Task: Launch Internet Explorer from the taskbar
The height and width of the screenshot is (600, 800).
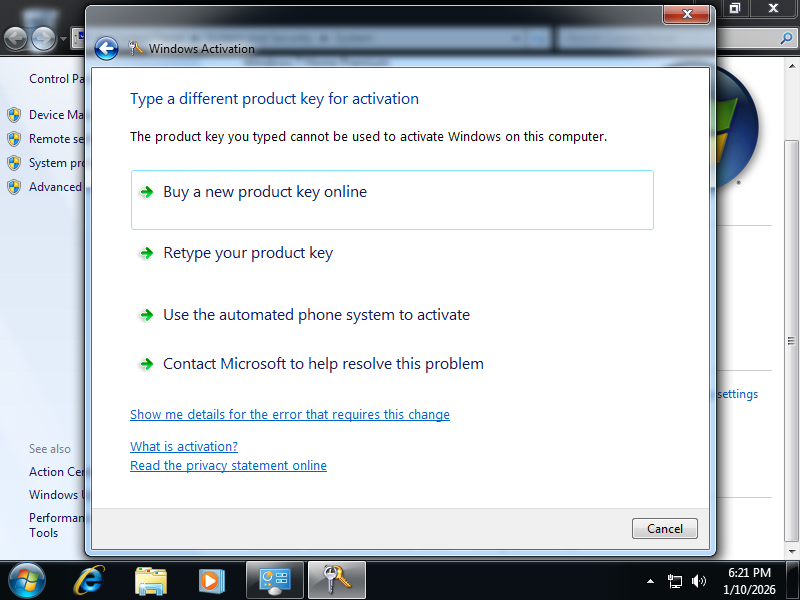Action: pos(89,581)
